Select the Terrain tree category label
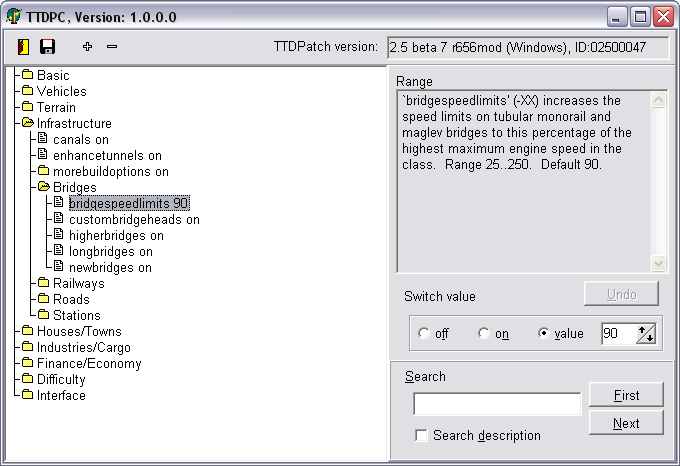The image size is (680, 466). point(56,108)
